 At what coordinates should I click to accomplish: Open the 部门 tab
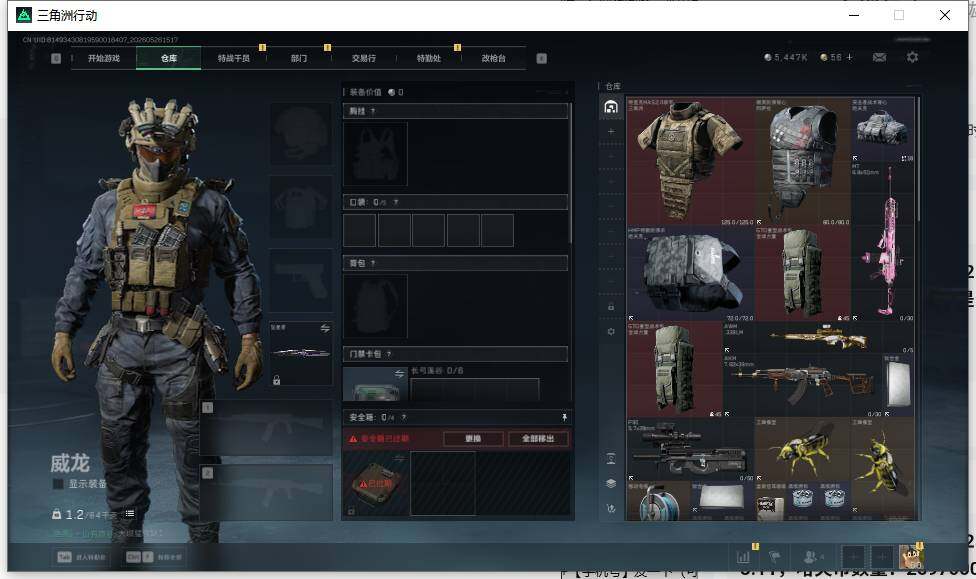coord(299,58)
